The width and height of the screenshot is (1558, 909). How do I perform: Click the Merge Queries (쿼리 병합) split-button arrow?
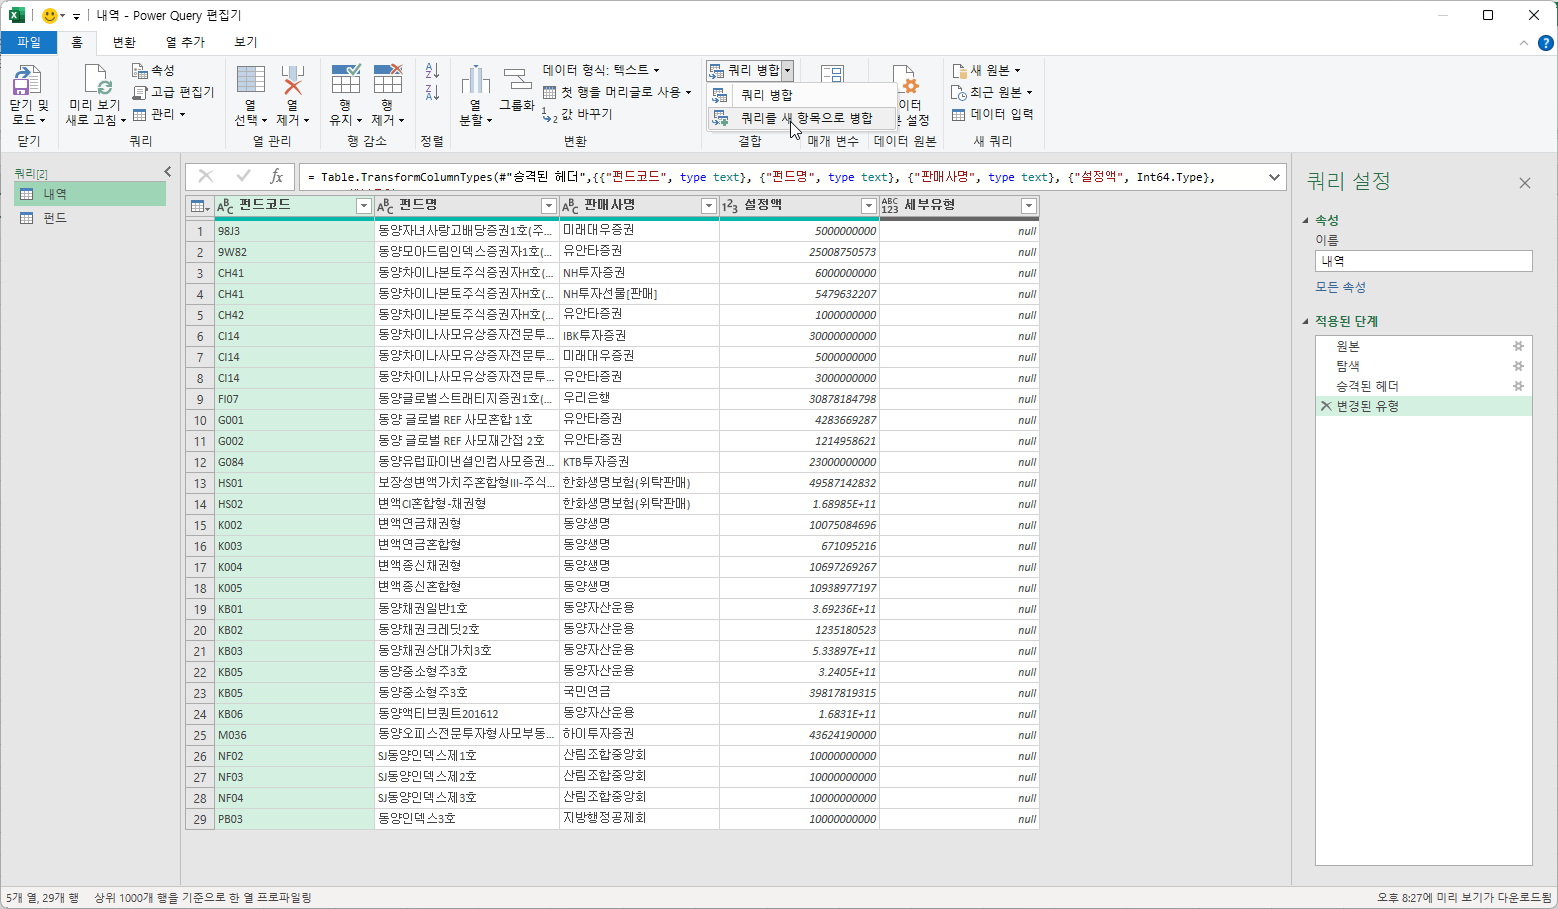tap(788, 70)
